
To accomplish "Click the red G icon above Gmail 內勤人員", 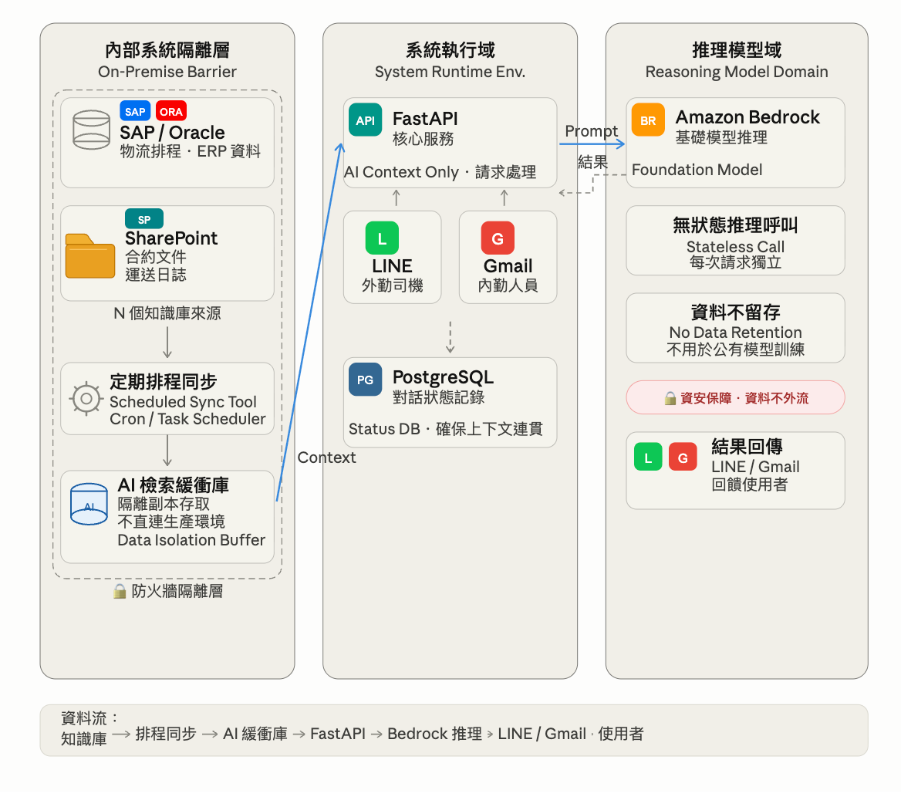I will click(498, 238).
